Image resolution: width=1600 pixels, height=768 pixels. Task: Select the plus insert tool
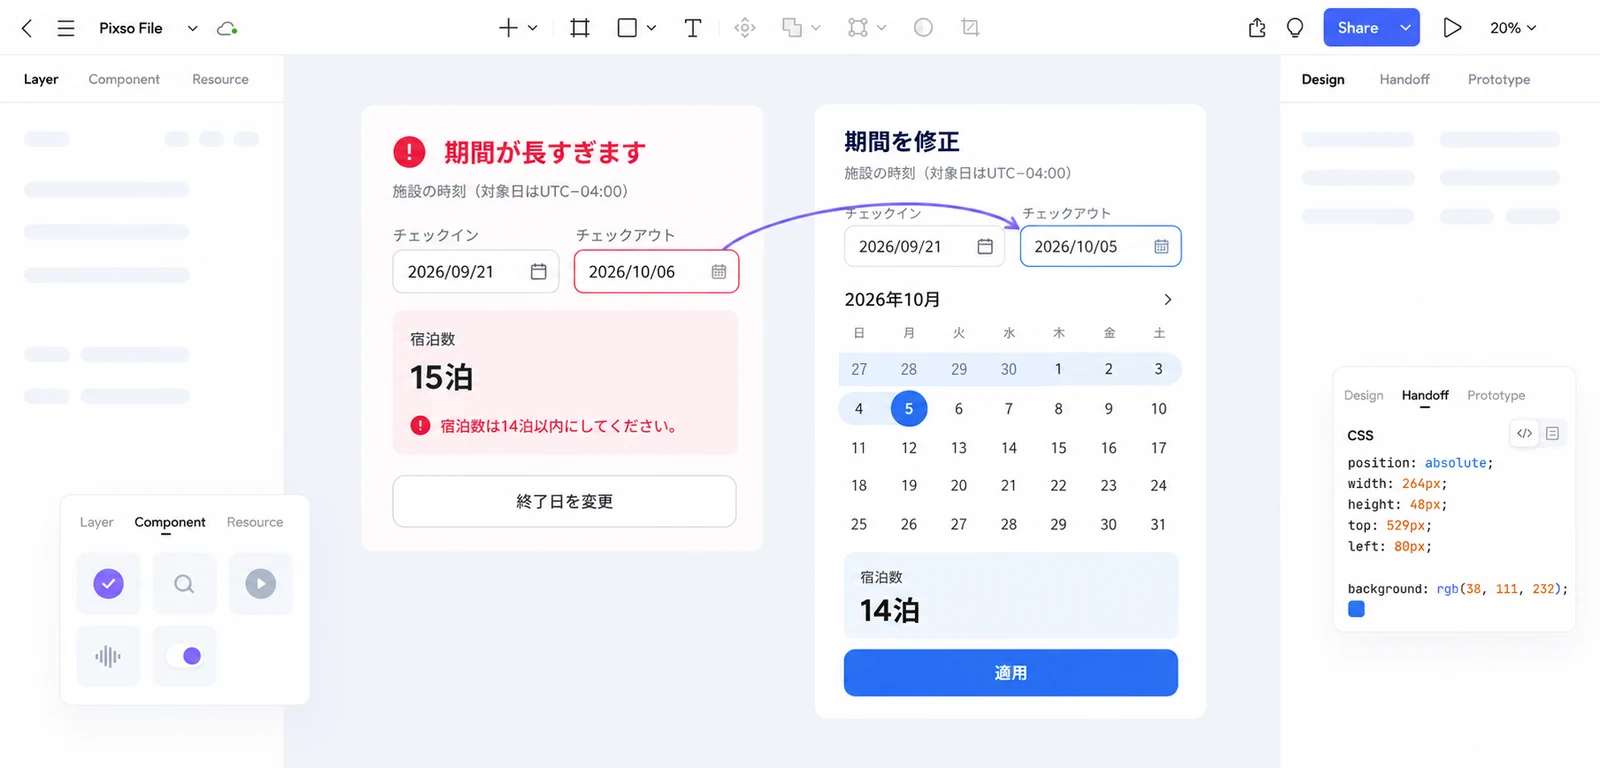coord(508,28)
